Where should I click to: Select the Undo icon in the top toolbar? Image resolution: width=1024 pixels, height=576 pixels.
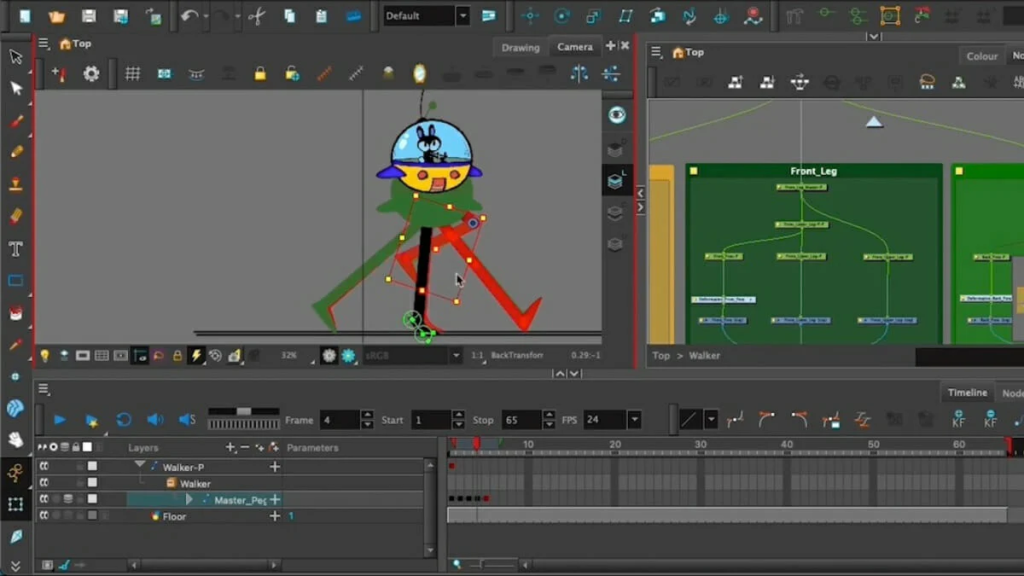pyautogui.click(x=190, y=14)
